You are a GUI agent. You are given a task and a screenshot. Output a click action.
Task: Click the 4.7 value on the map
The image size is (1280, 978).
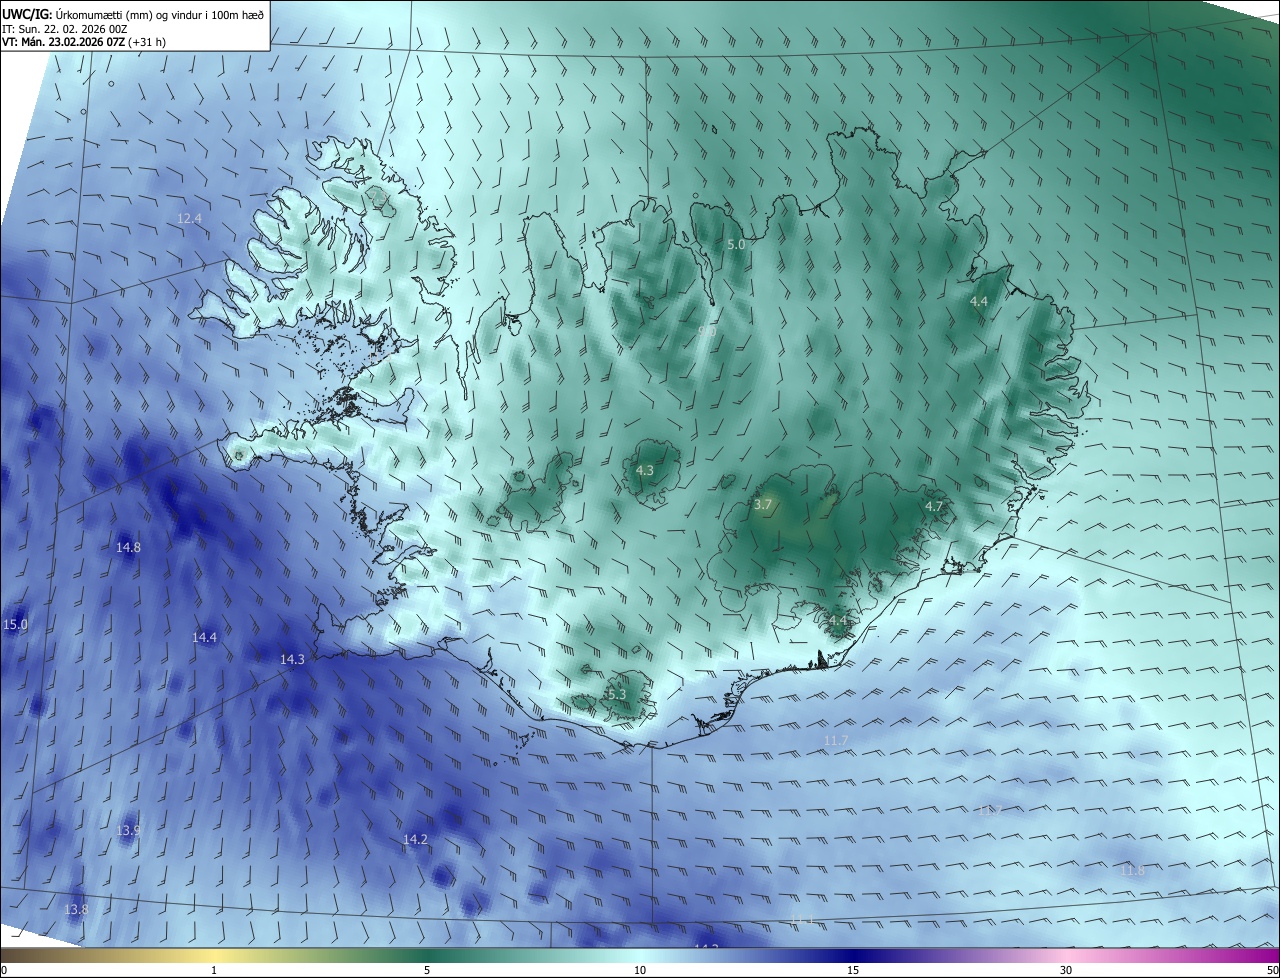[934, 507]
